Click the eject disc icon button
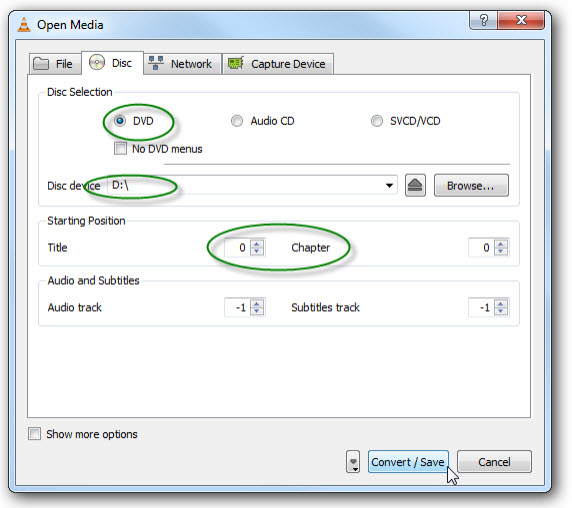This screenshot has width=572, height=508. (x=415, y=186)
